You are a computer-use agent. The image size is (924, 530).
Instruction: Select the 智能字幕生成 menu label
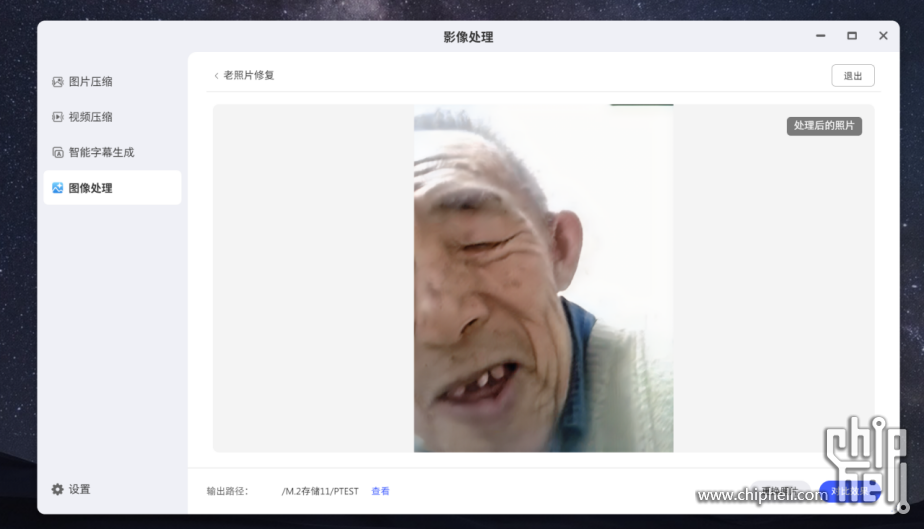(x=101, y=153)
